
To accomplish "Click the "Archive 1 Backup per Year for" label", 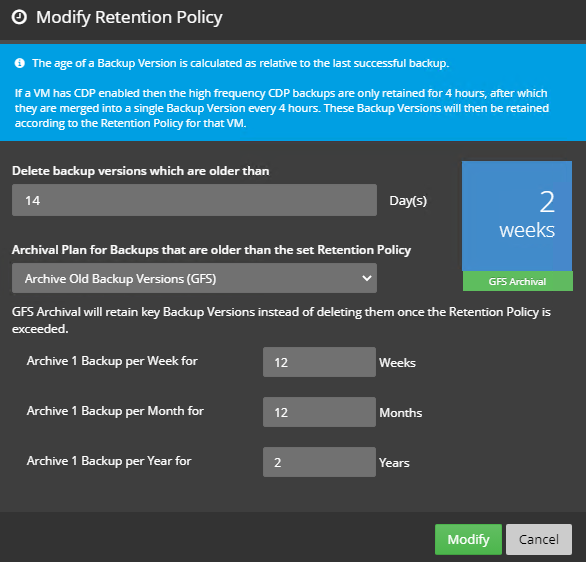I will click(109, 461).
